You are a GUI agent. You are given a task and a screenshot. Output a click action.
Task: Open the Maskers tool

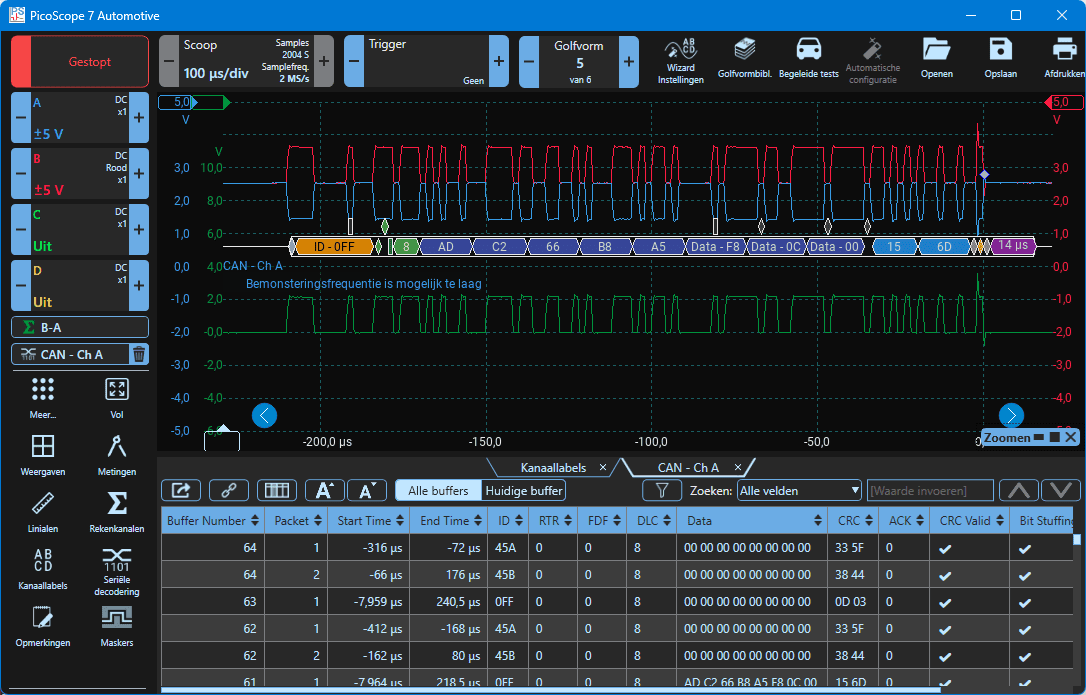click(116, 625)
